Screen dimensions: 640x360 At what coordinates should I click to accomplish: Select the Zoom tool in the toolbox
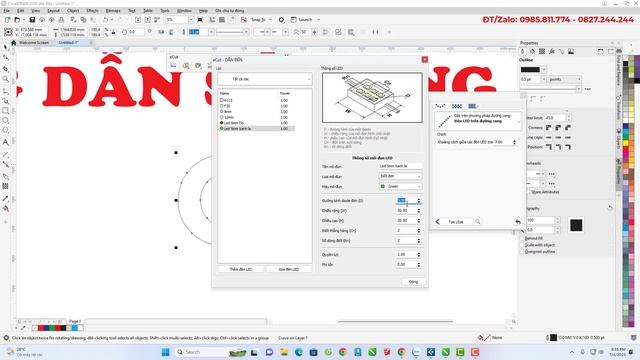pyautogui.click(x=5, y=79)
